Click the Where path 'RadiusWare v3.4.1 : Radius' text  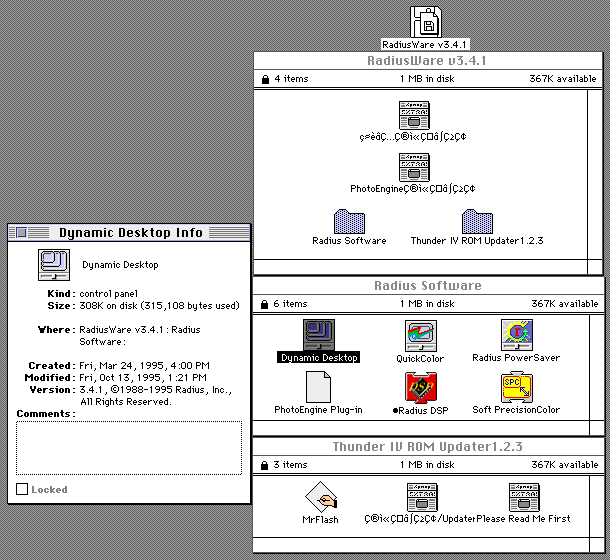(140, 330)
